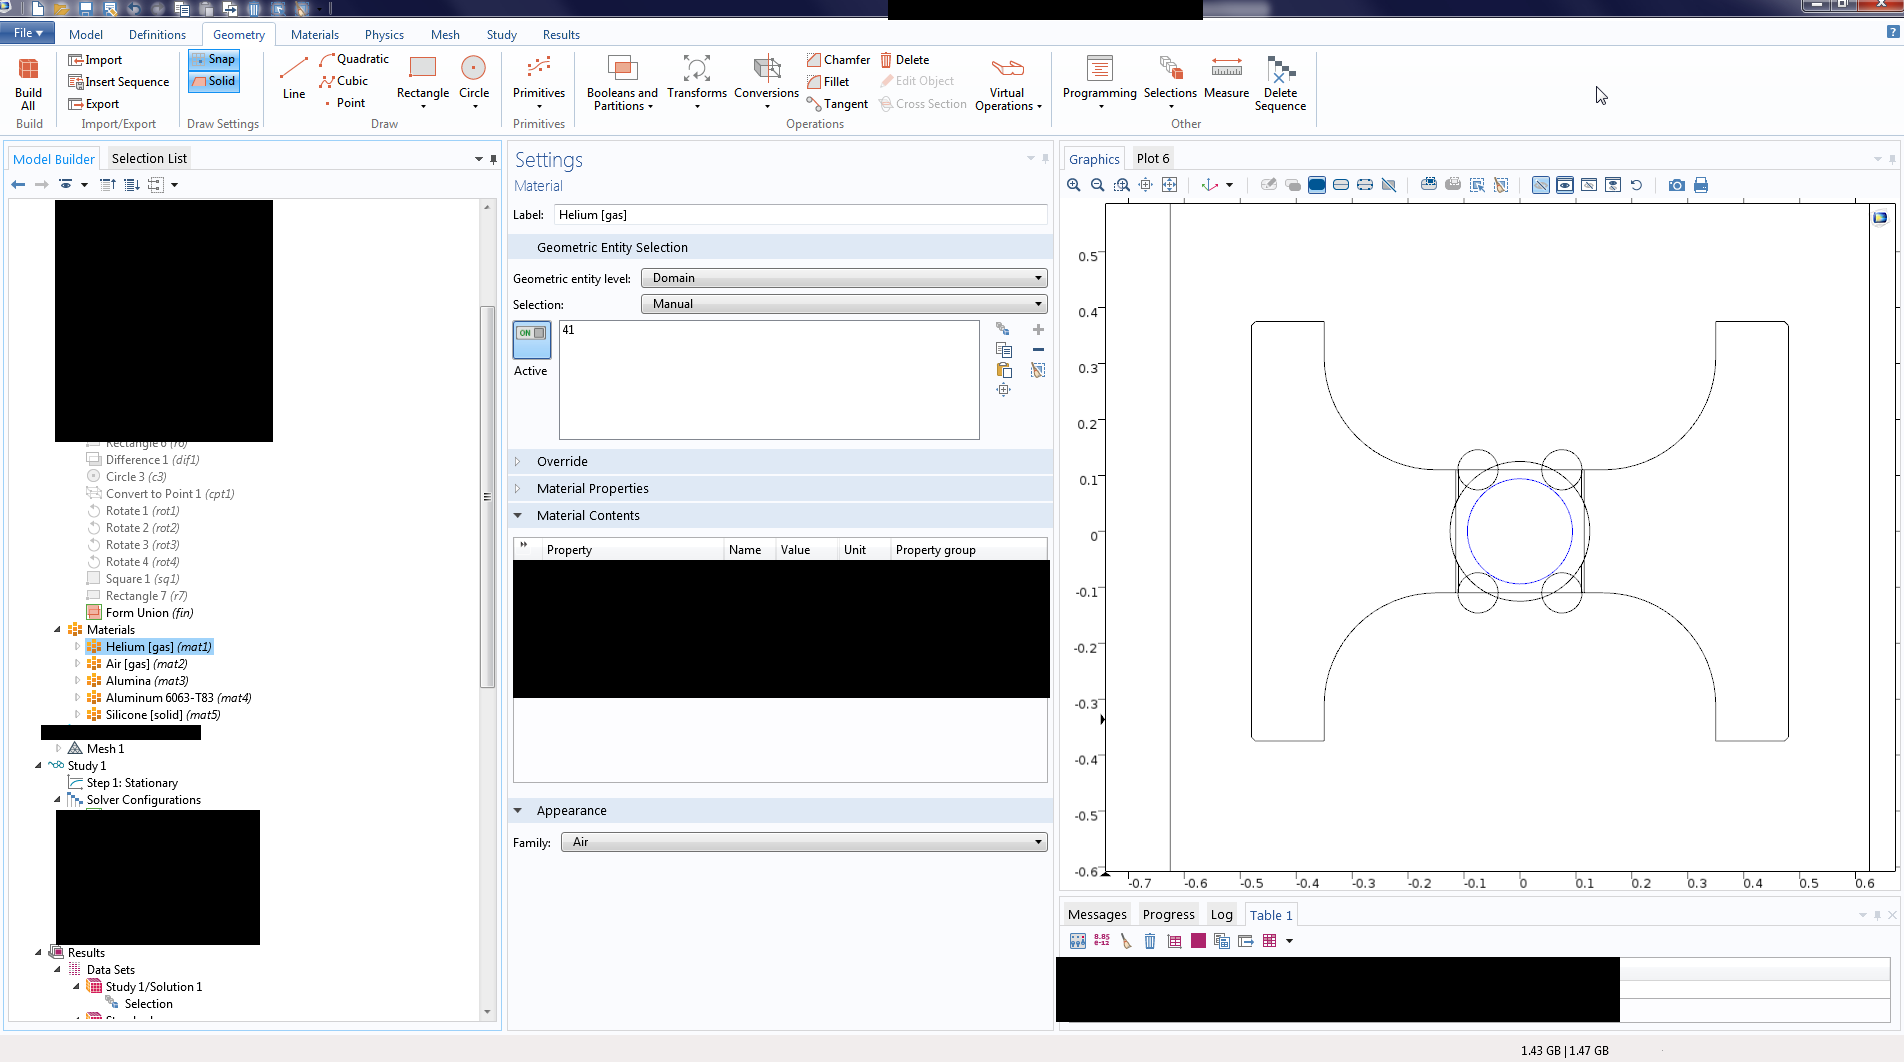Switch to the Mesh ribbon tab
Image resolution: width=1904 pixels, height=1062 pixels.
click(445, 35)
